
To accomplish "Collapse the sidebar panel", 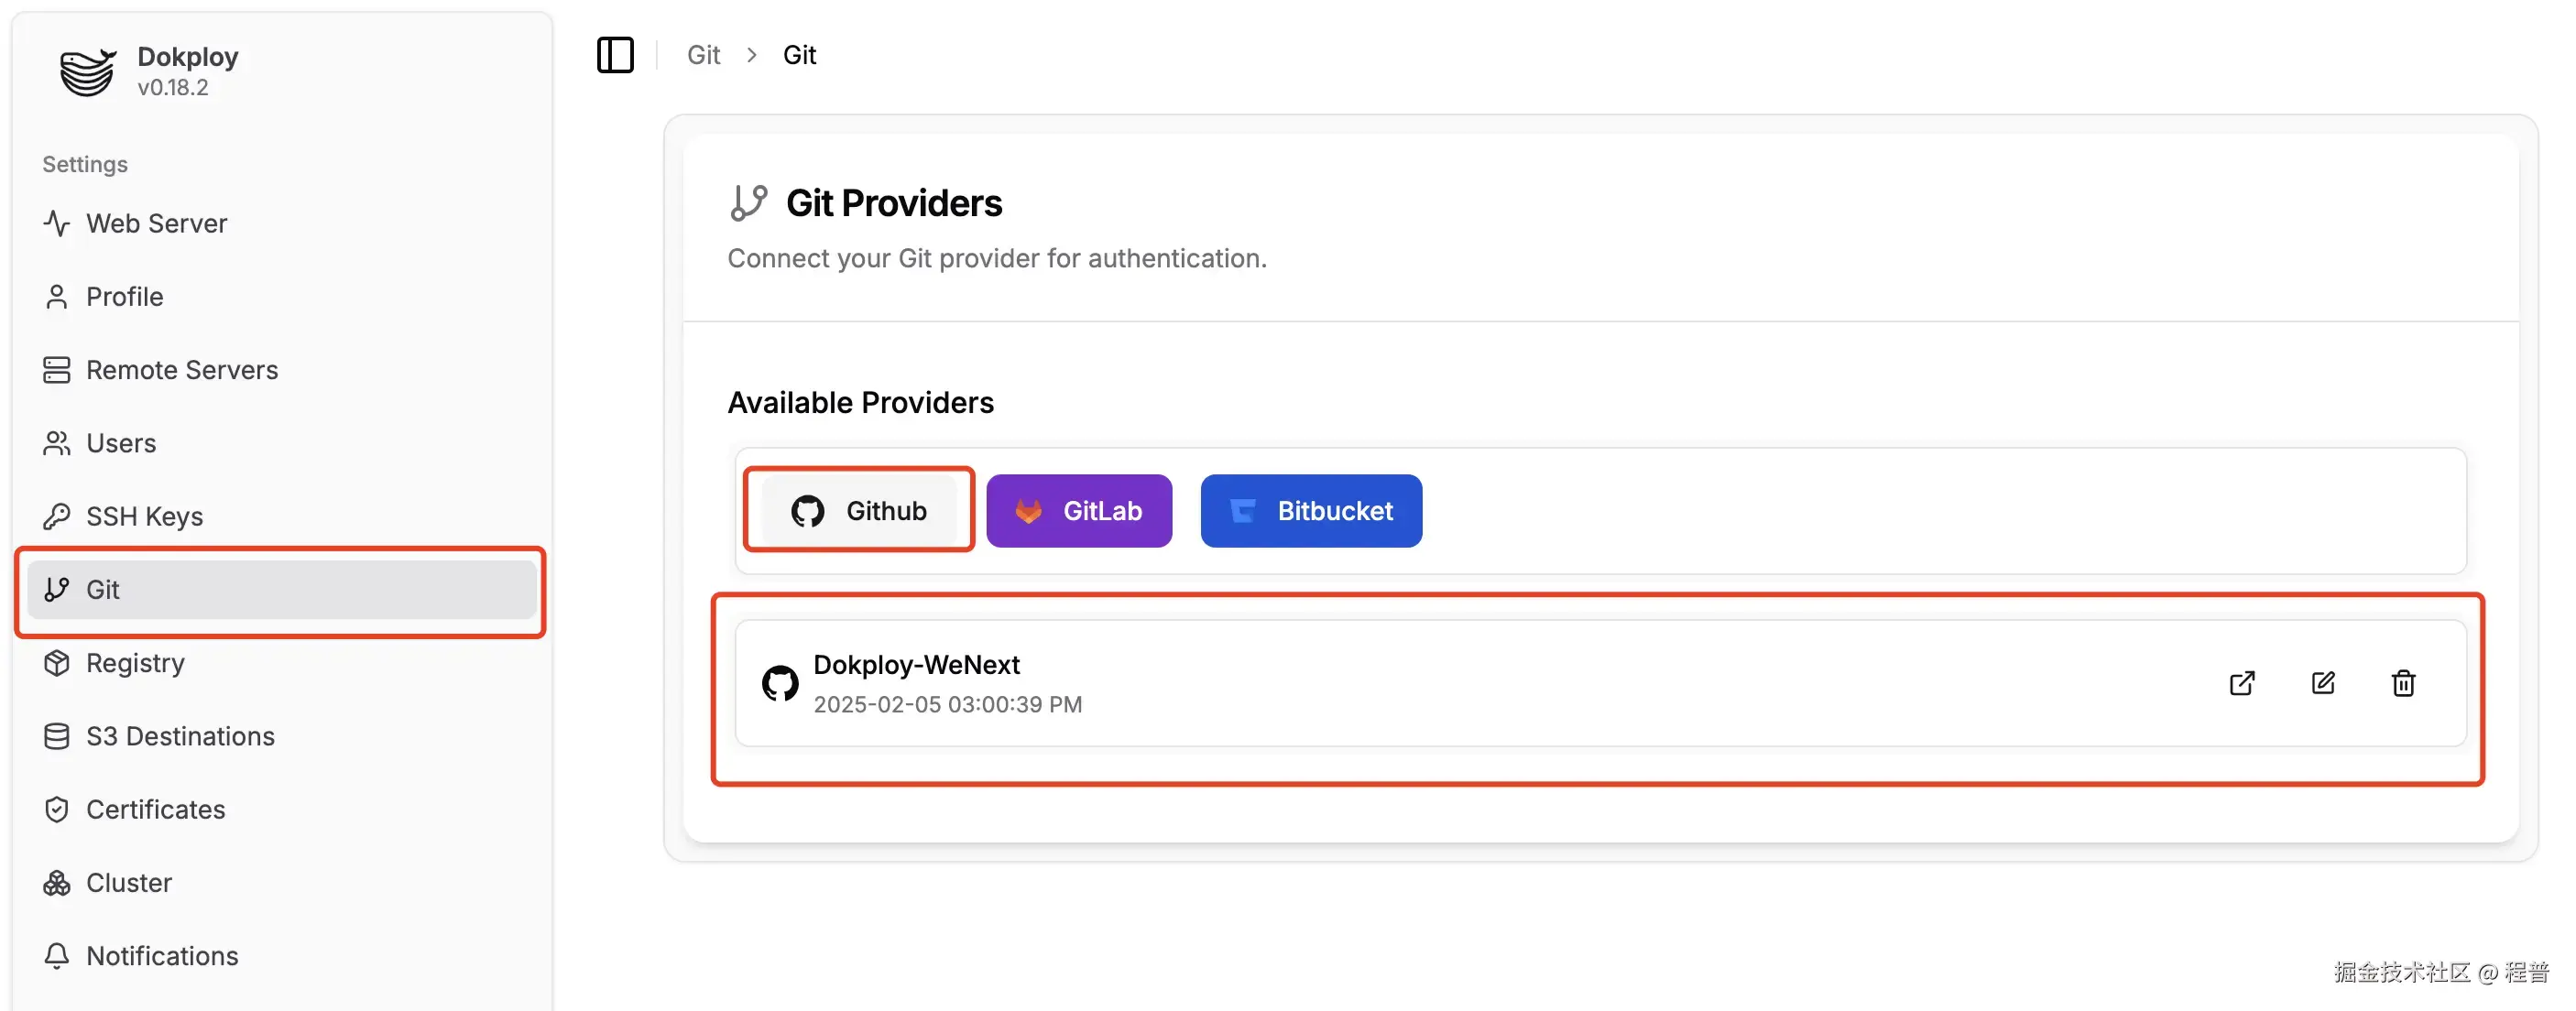I will (614, 55).
